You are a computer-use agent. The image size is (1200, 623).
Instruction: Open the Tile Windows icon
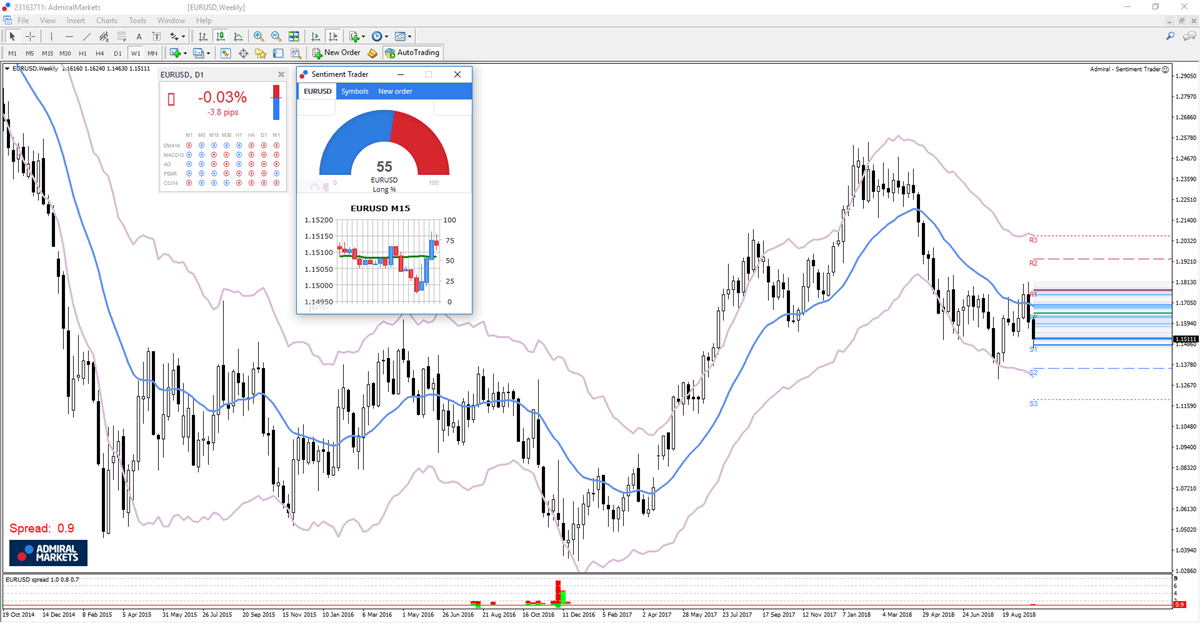pyautogui.click(x=296, y=36)
